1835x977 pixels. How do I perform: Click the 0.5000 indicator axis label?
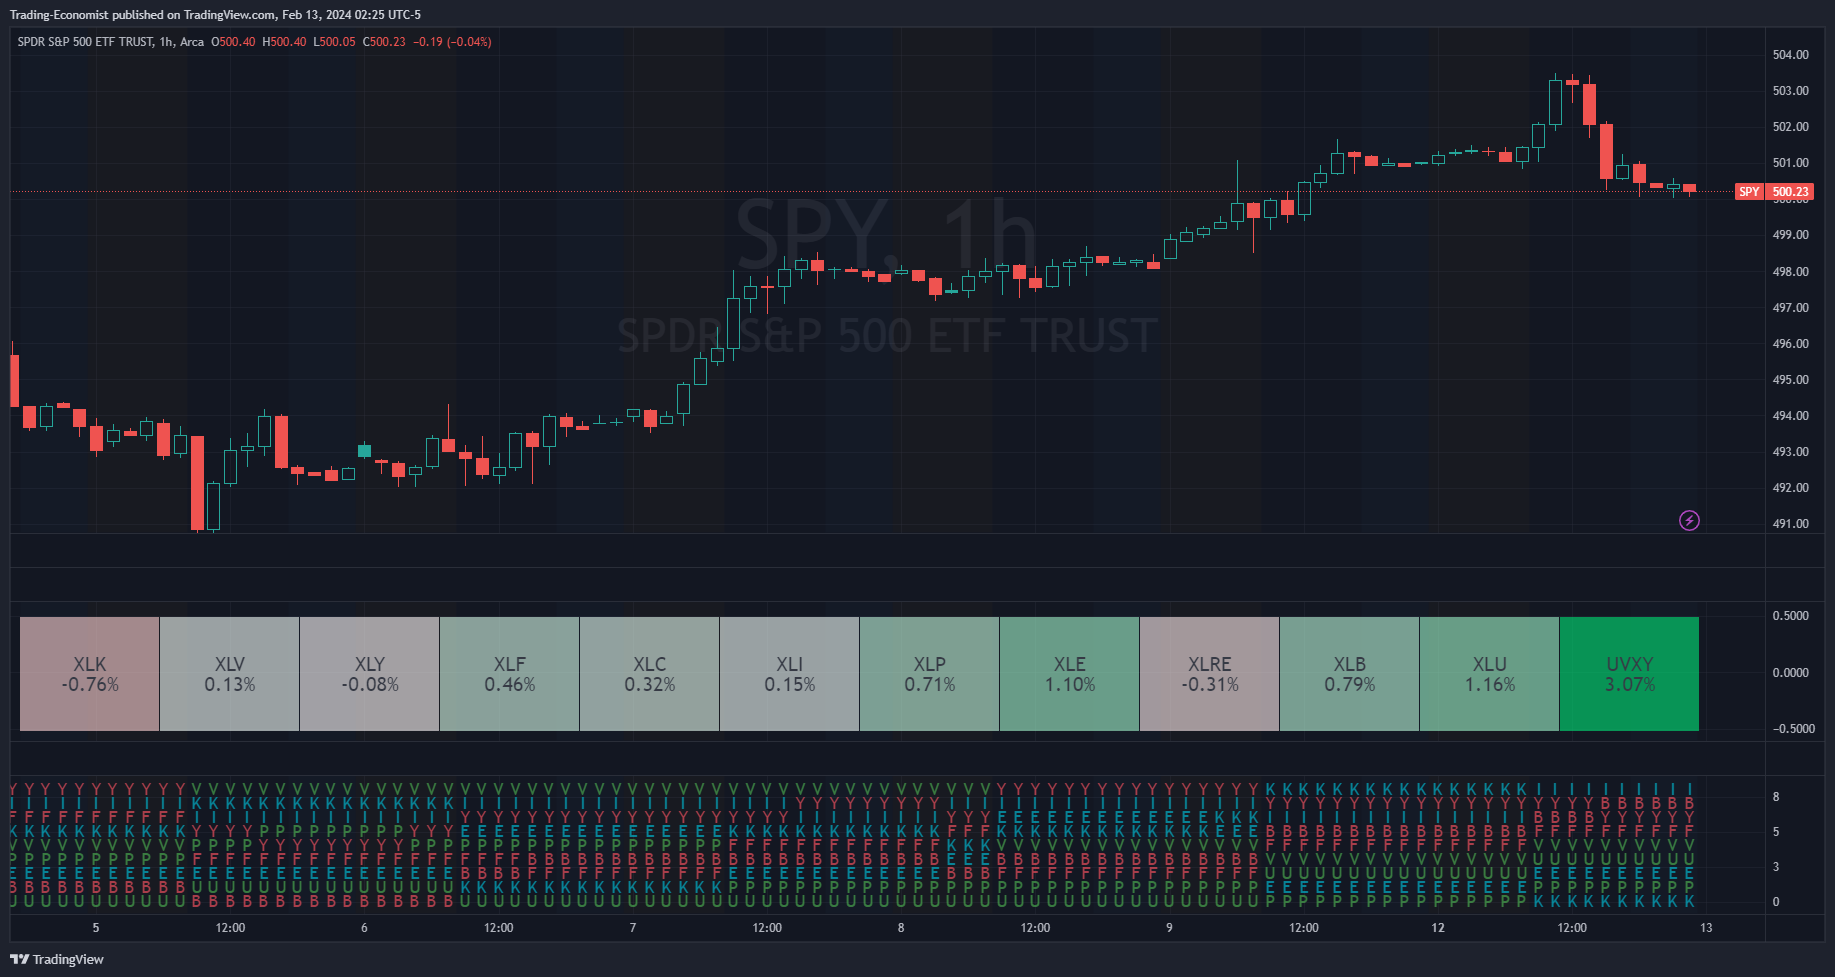coord(1791,616)
